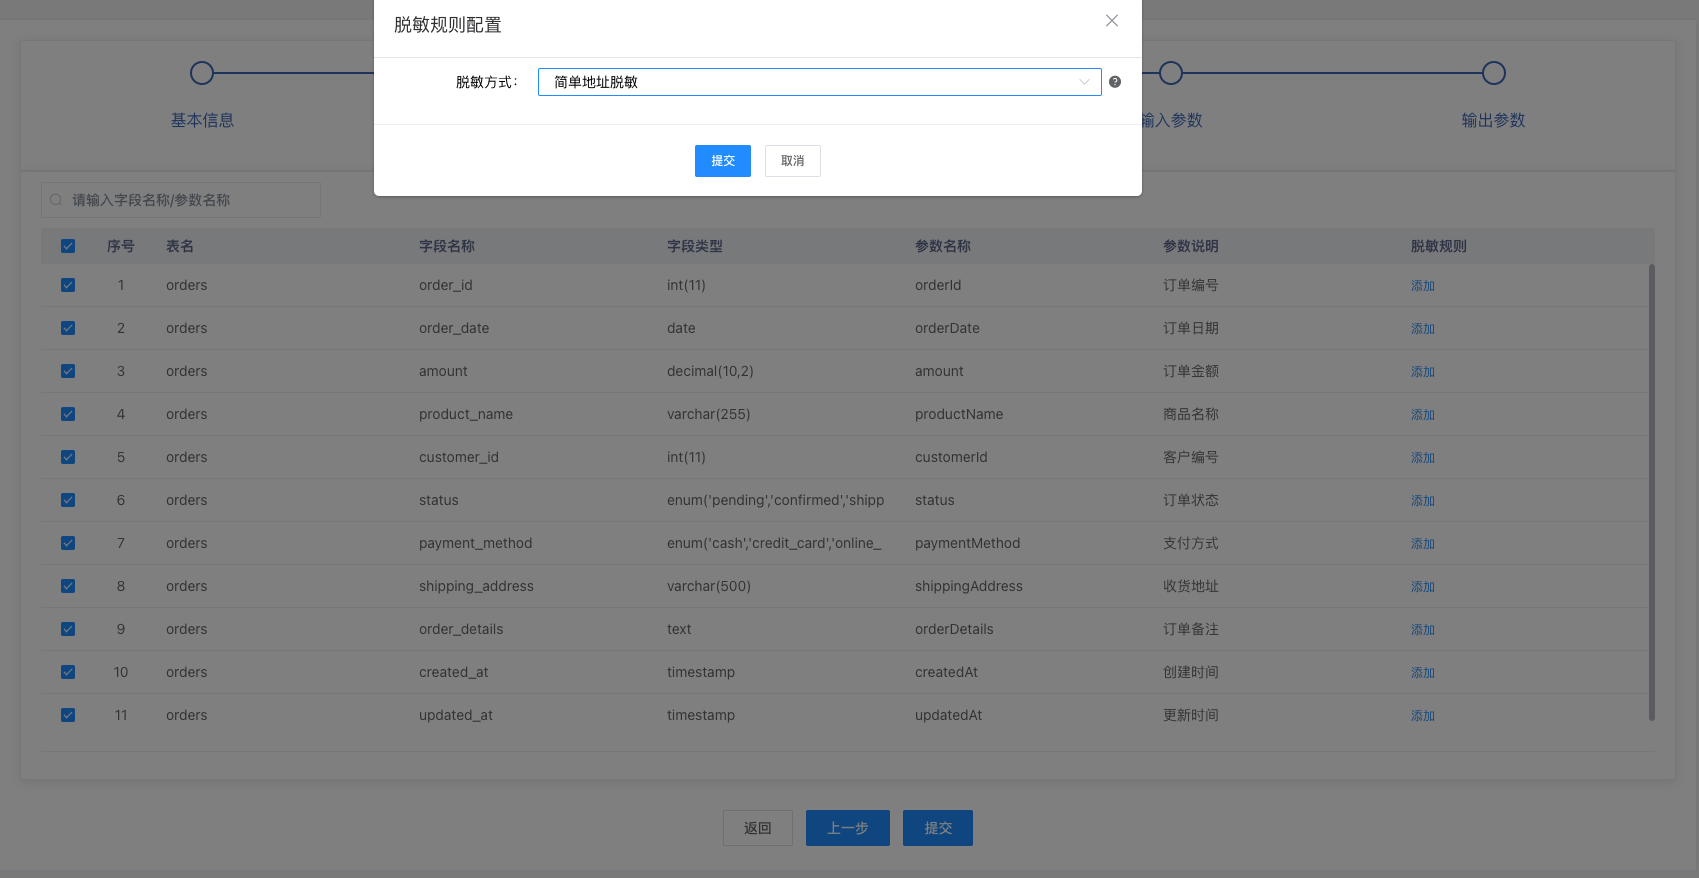
Task: Click 上一步 button at page bottom
Action: pos(847,828)
